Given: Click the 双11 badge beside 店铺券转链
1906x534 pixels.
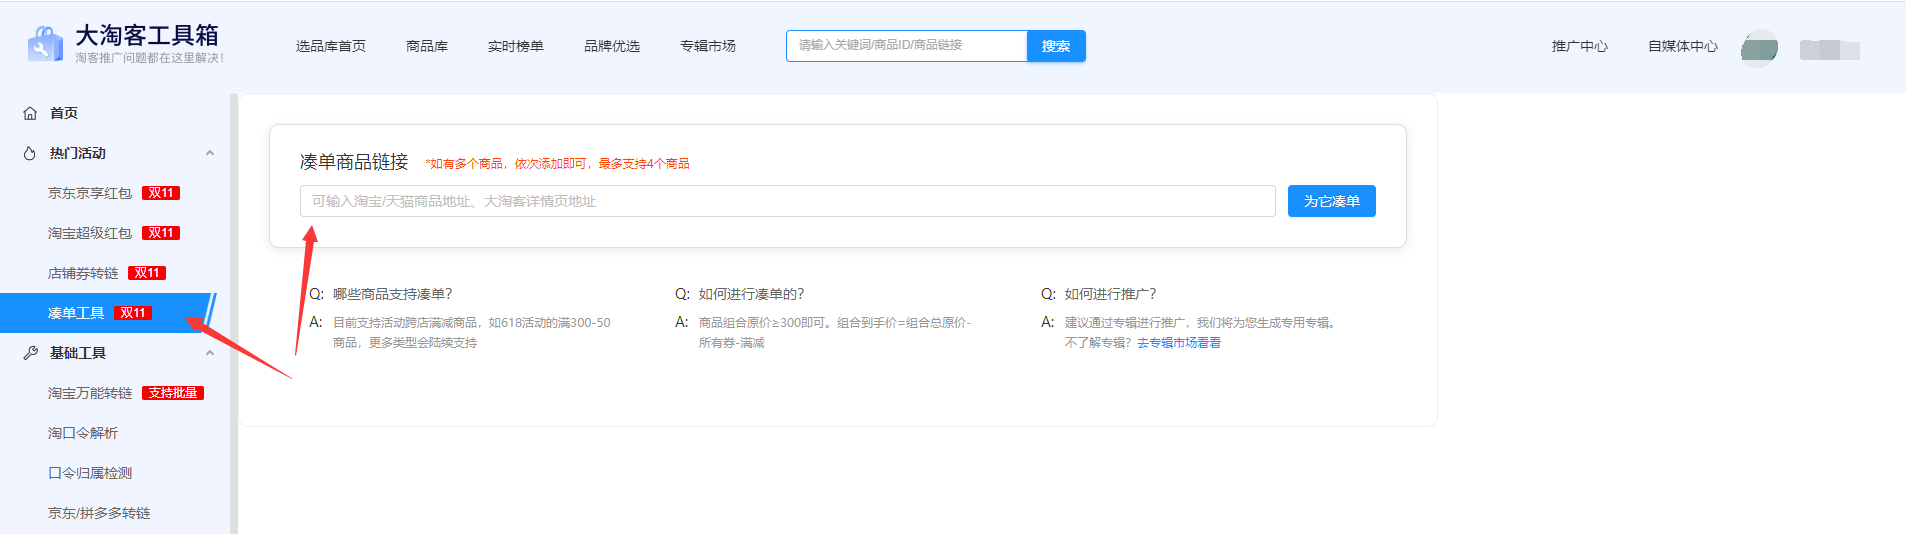Looking at the screenshot, I should (147, 273).
